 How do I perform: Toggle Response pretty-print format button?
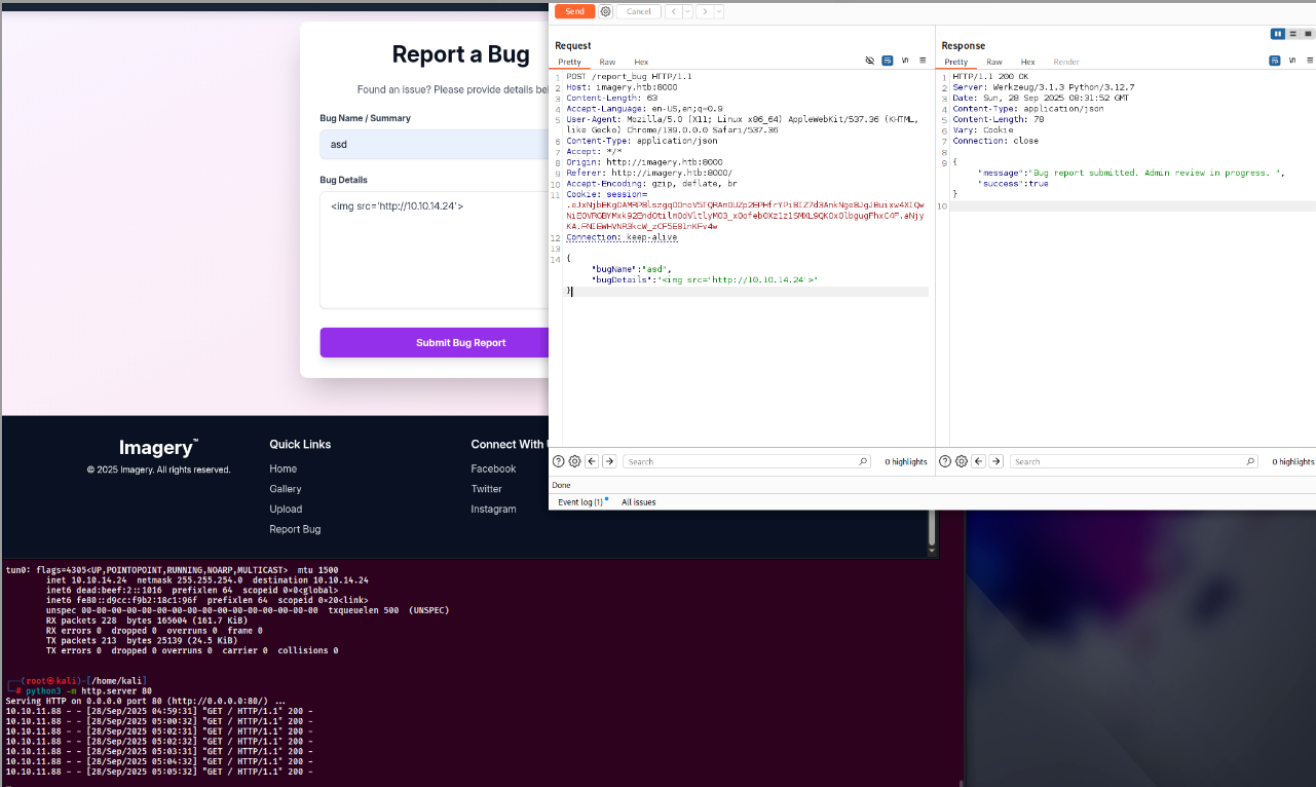[x=1275, y=61]
